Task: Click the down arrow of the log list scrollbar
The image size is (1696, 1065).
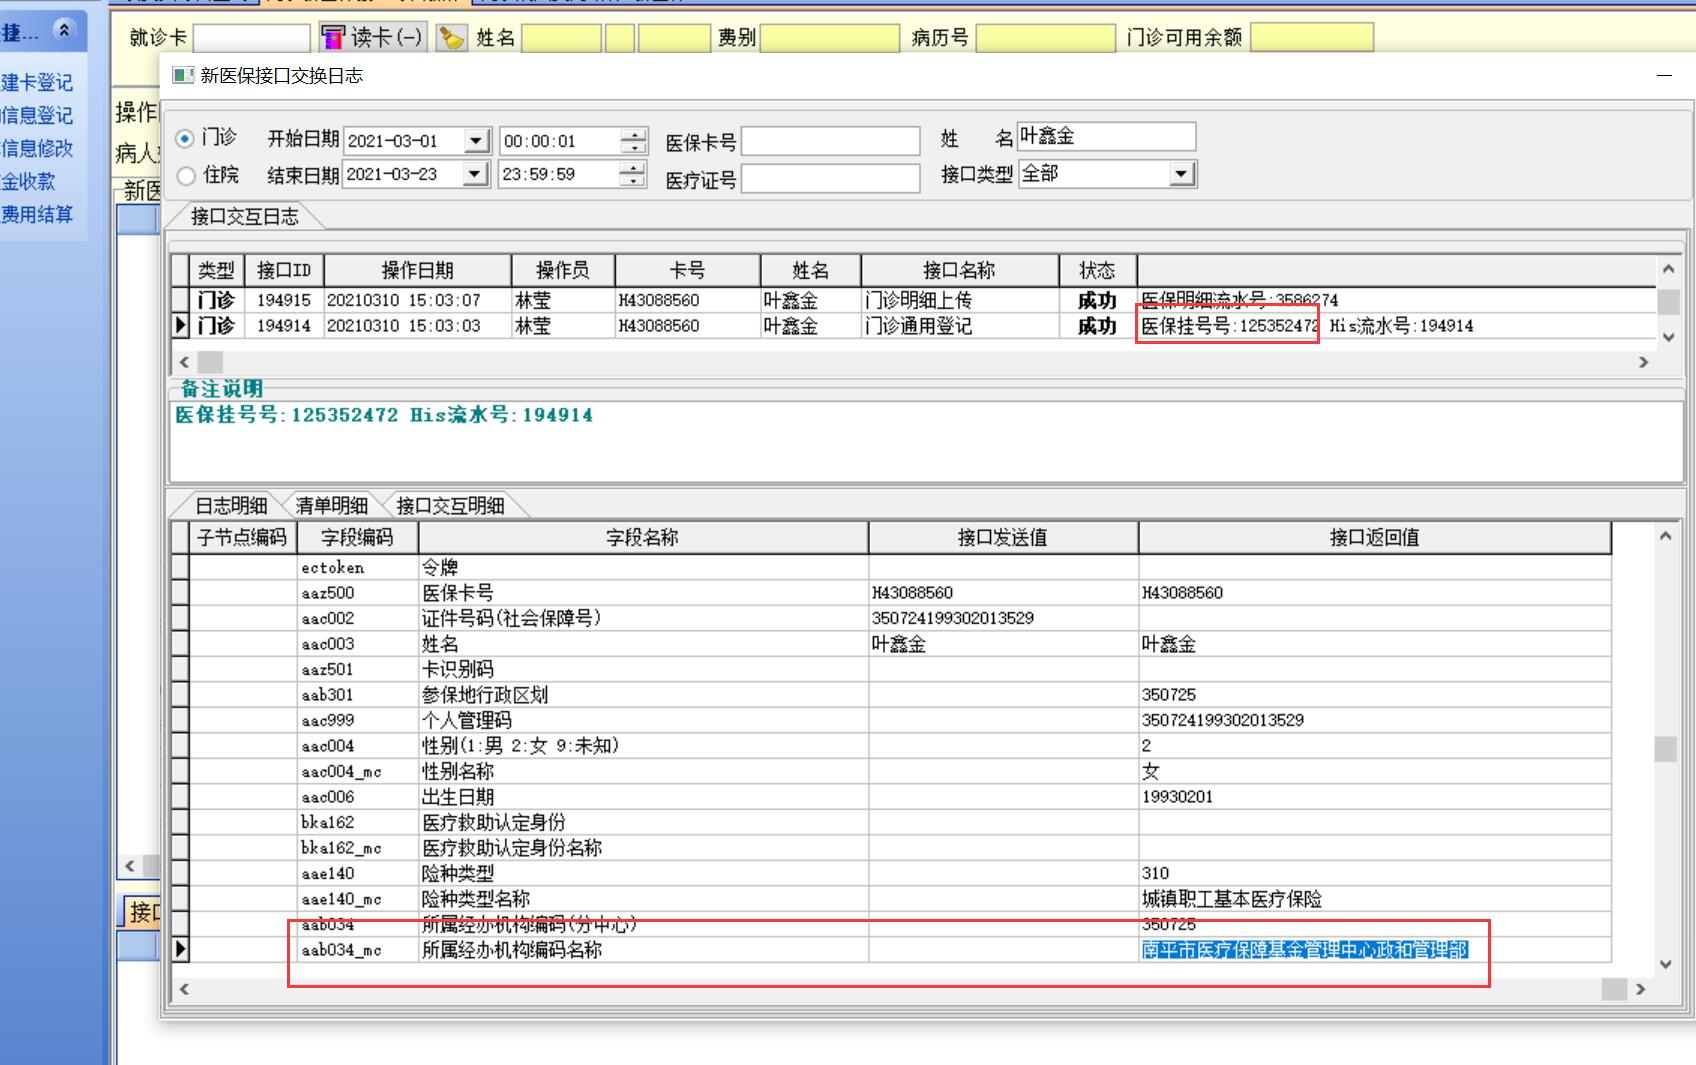Action: [x=1668, y=337]
